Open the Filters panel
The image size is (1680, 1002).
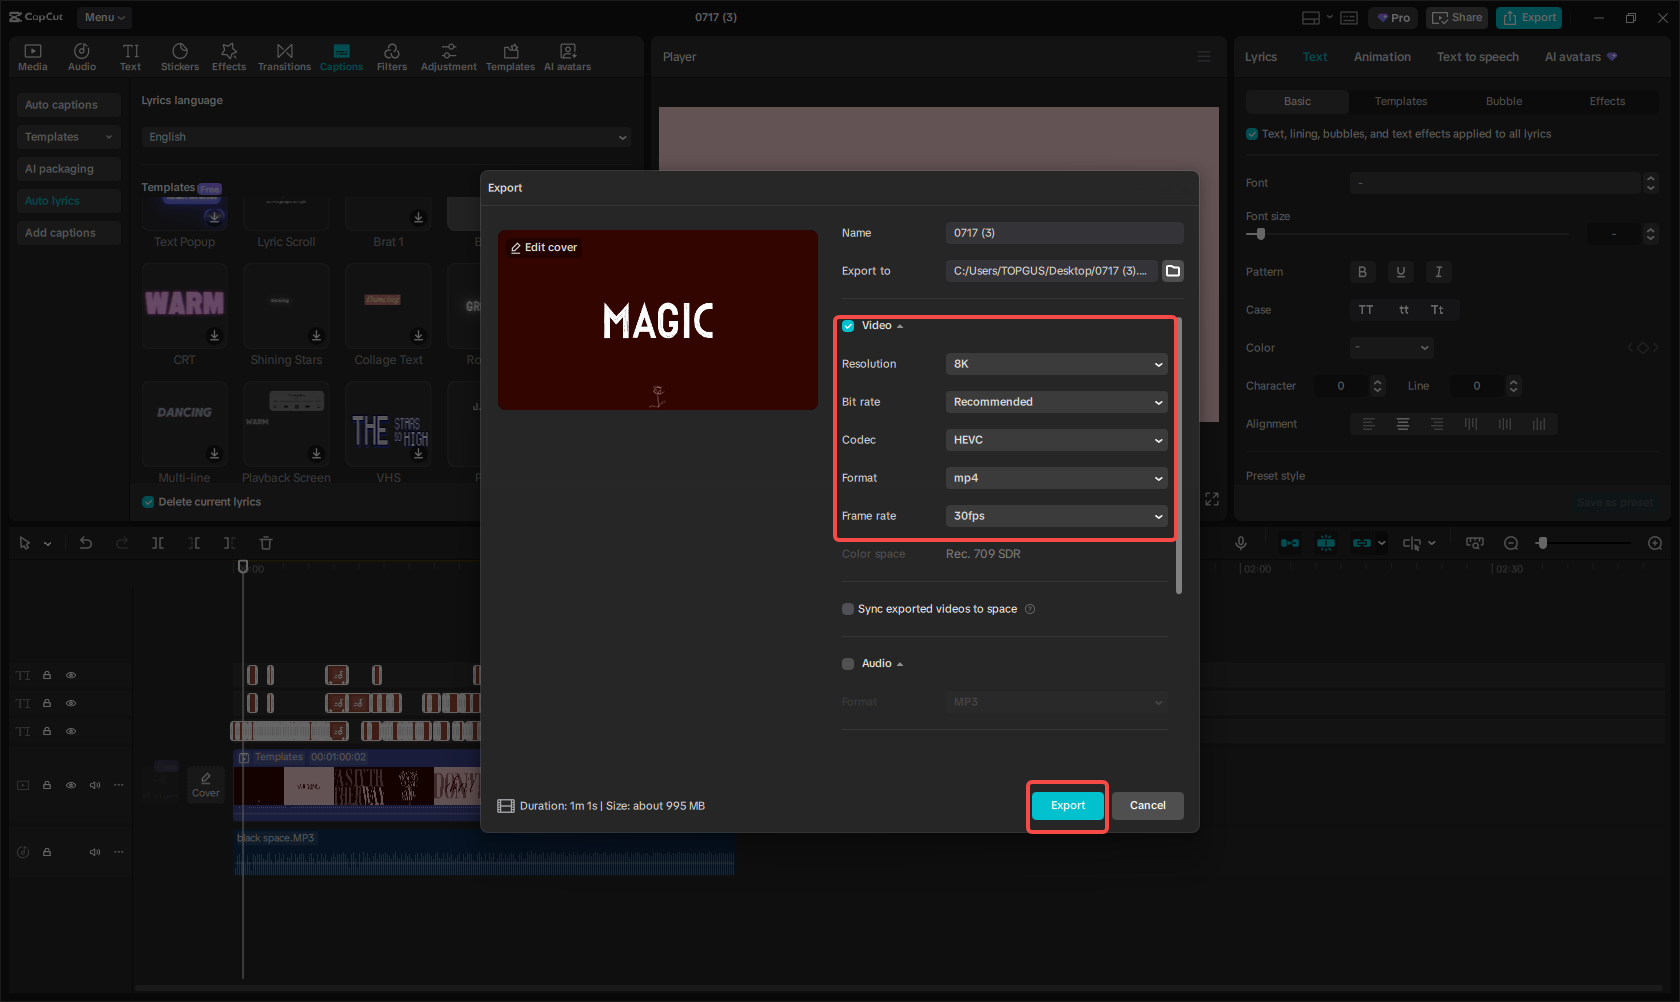click(x=391, y=56)
